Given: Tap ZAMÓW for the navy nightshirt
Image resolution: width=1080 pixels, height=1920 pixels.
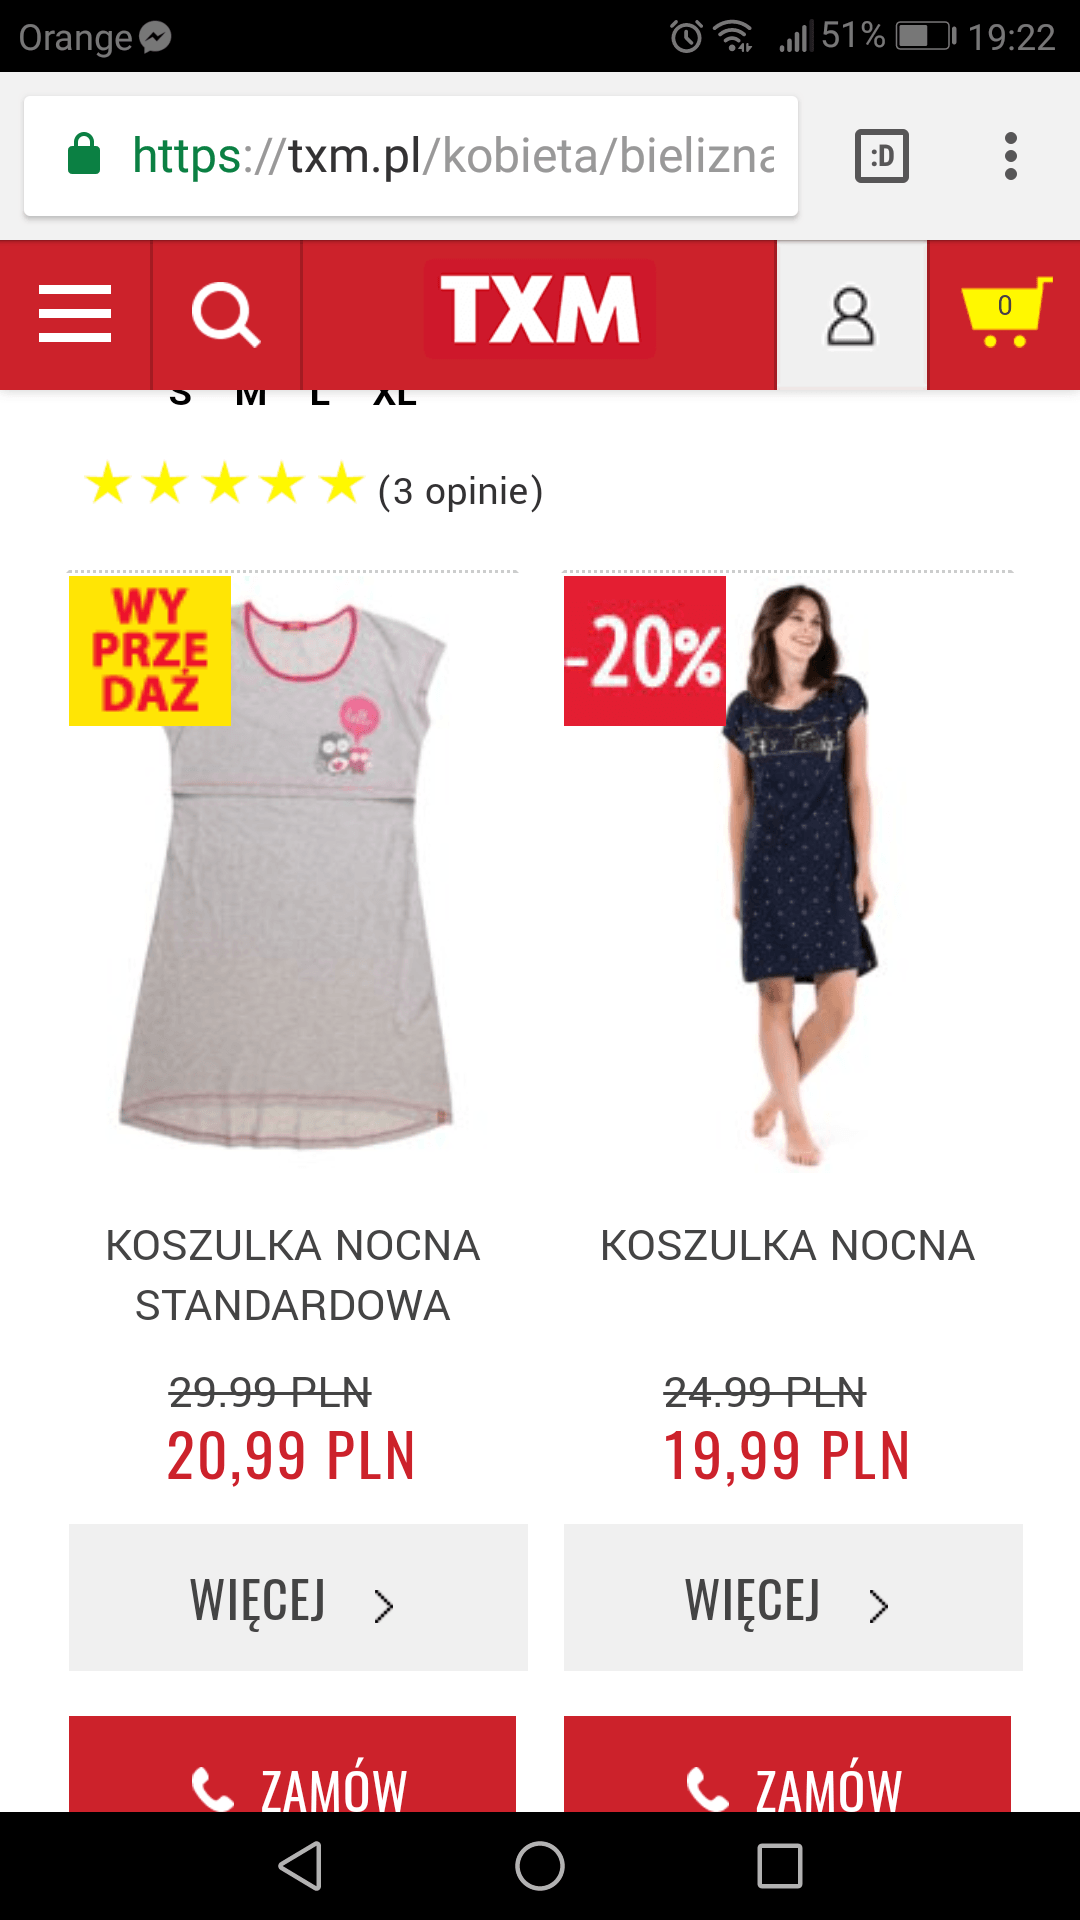Looking at the screenshot, I should coord(787,1765).
